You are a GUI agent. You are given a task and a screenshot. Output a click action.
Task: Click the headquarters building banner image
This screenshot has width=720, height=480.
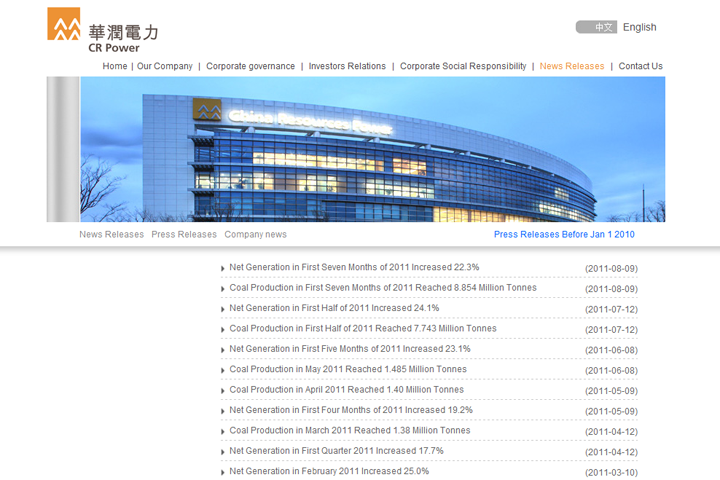372,149
